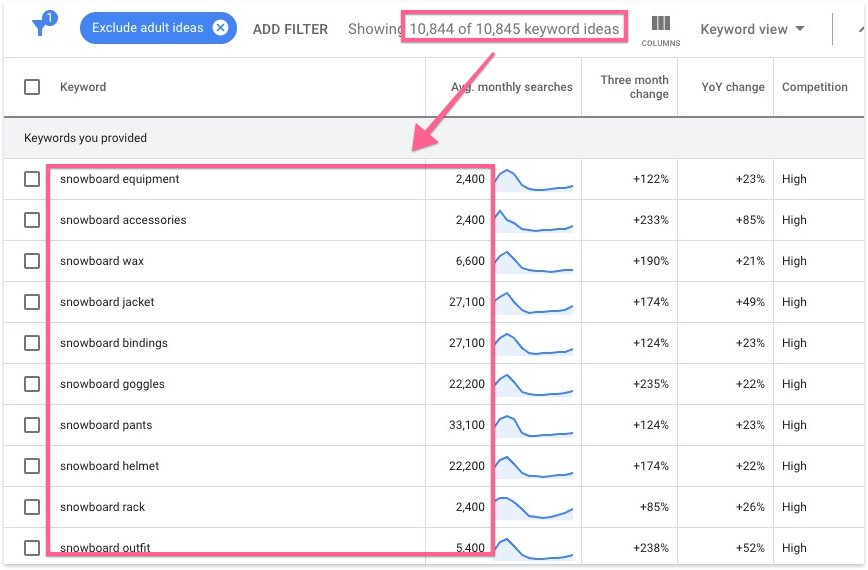Click the Competition column header

[814, 87]
